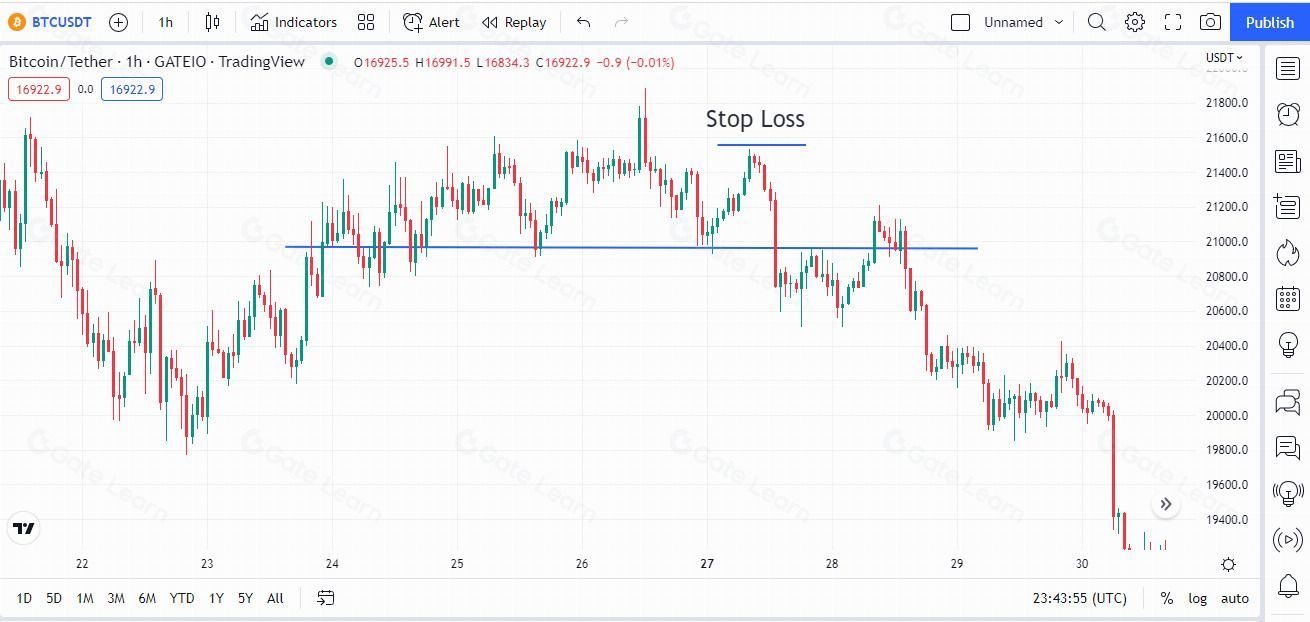Open the alerts clock icon in sidebar

1288,115
